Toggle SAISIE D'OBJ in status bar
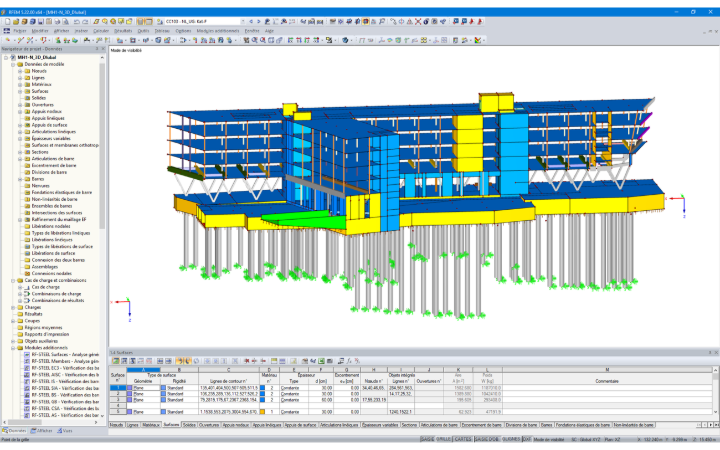 point(486,439)
